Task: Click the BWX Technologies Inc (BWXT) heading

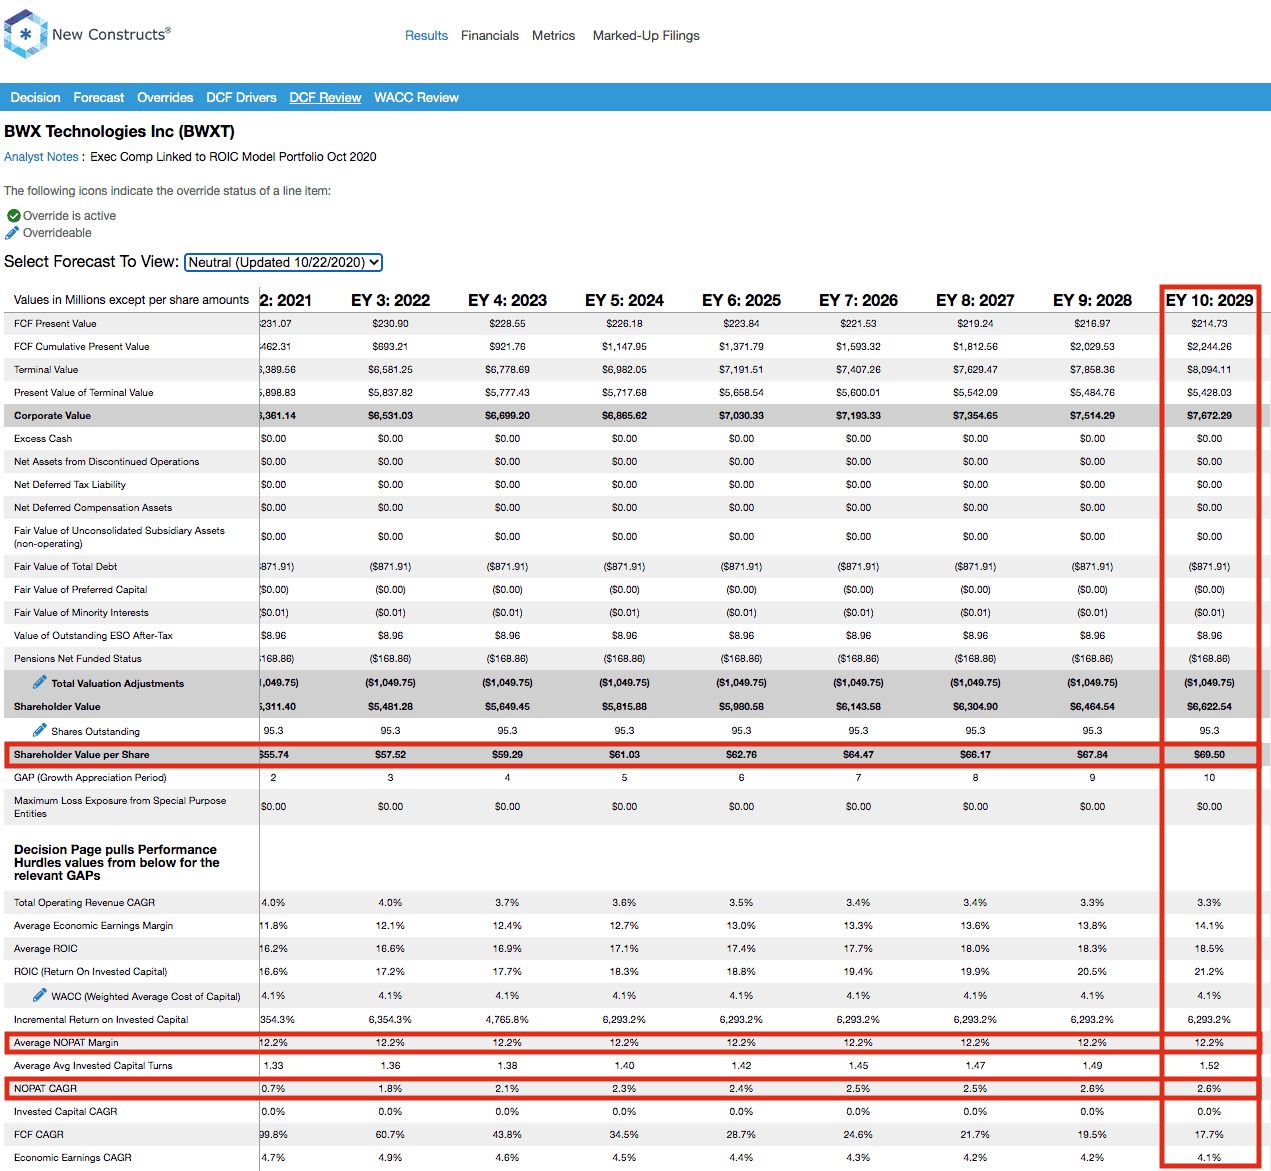Action: 119,132
